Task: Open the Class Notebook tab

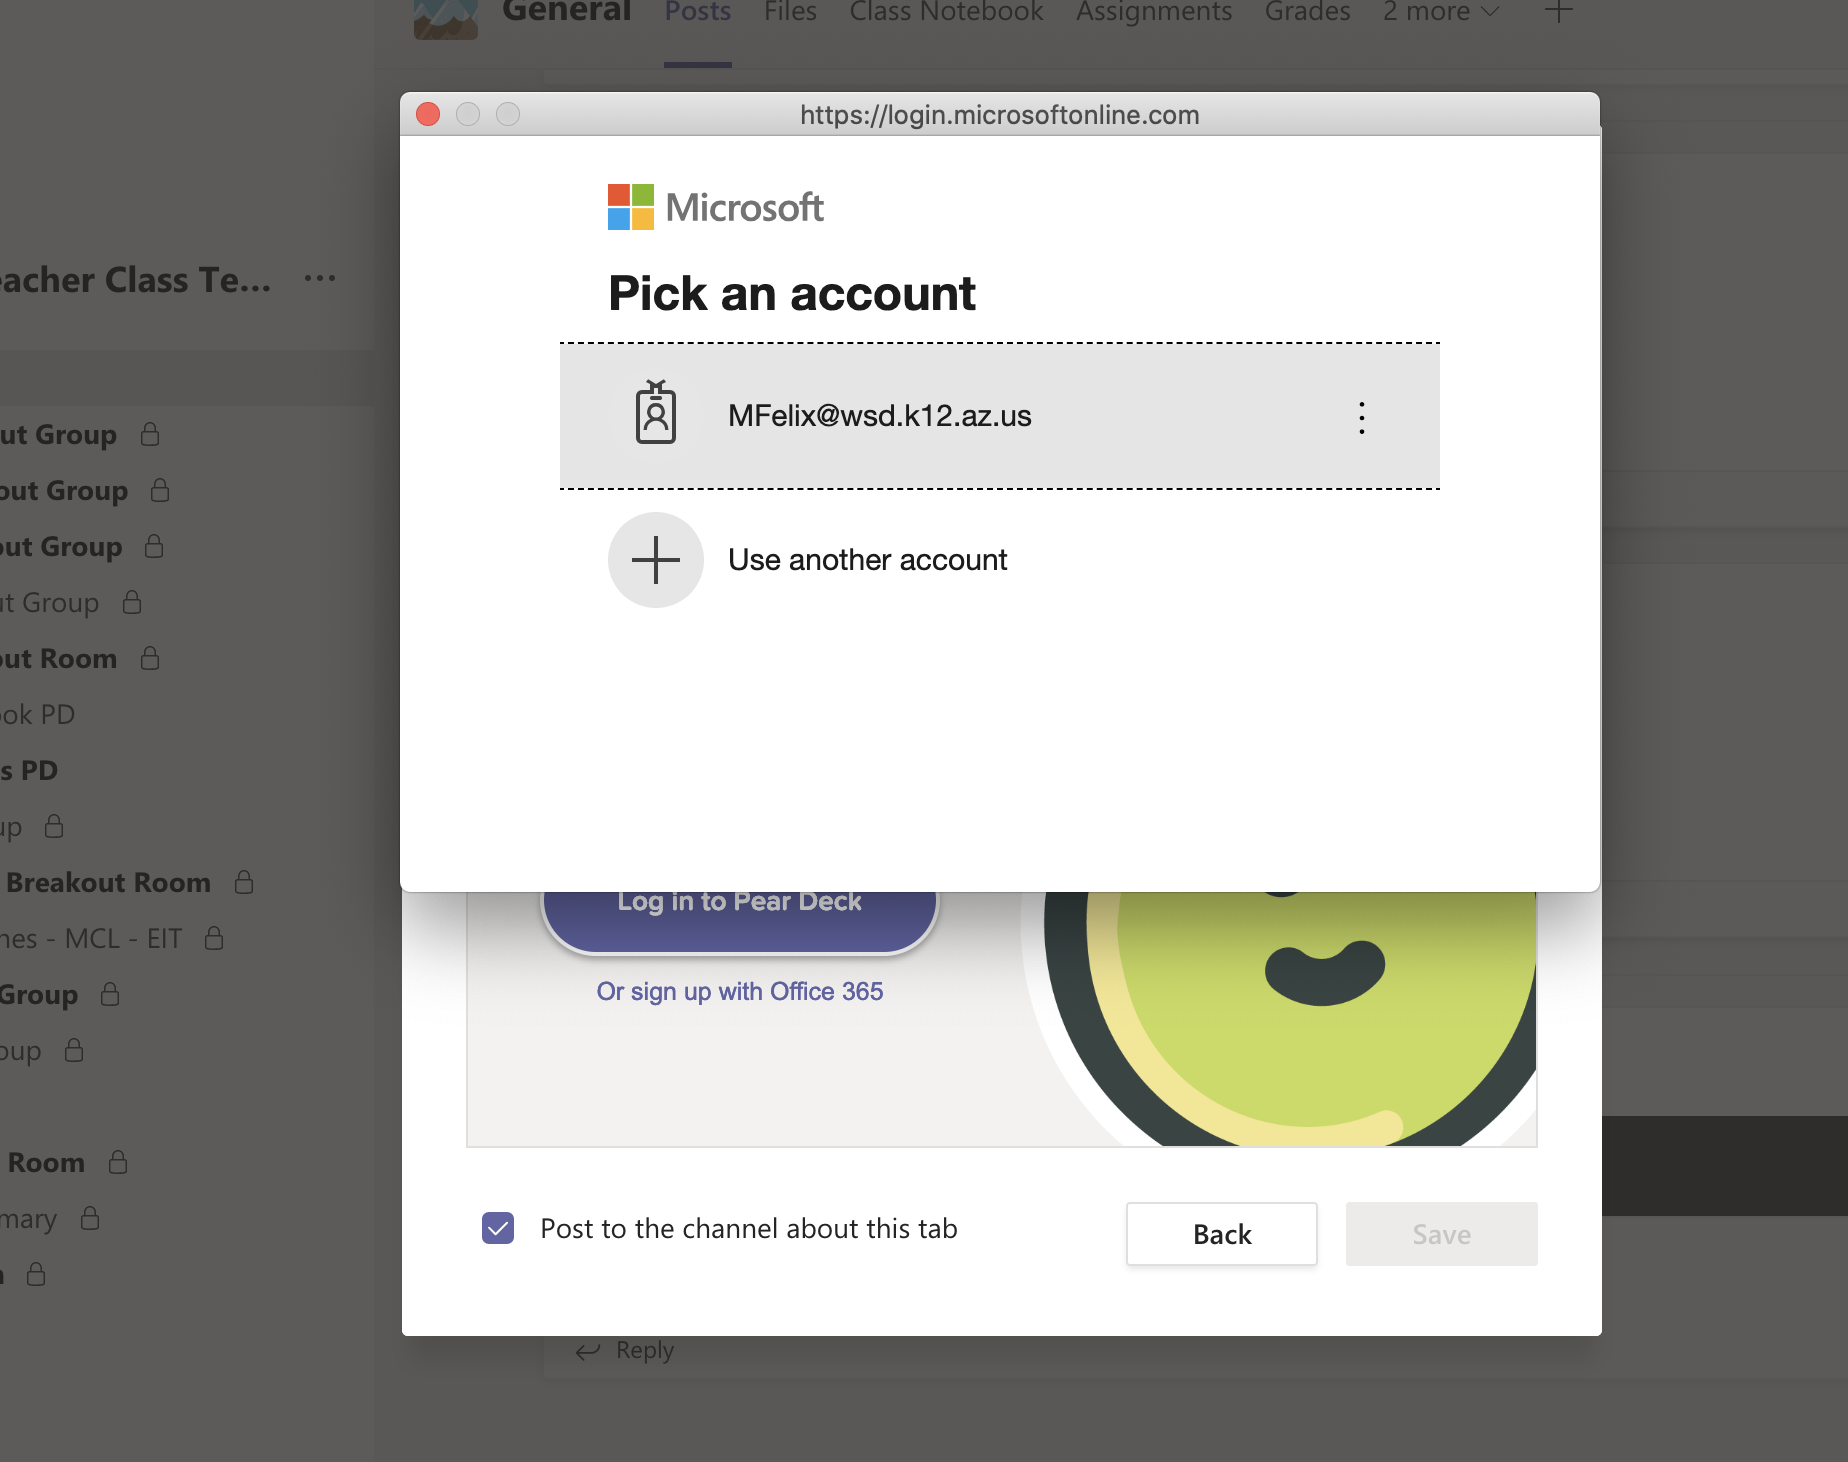Action: [x=946, y=12]
